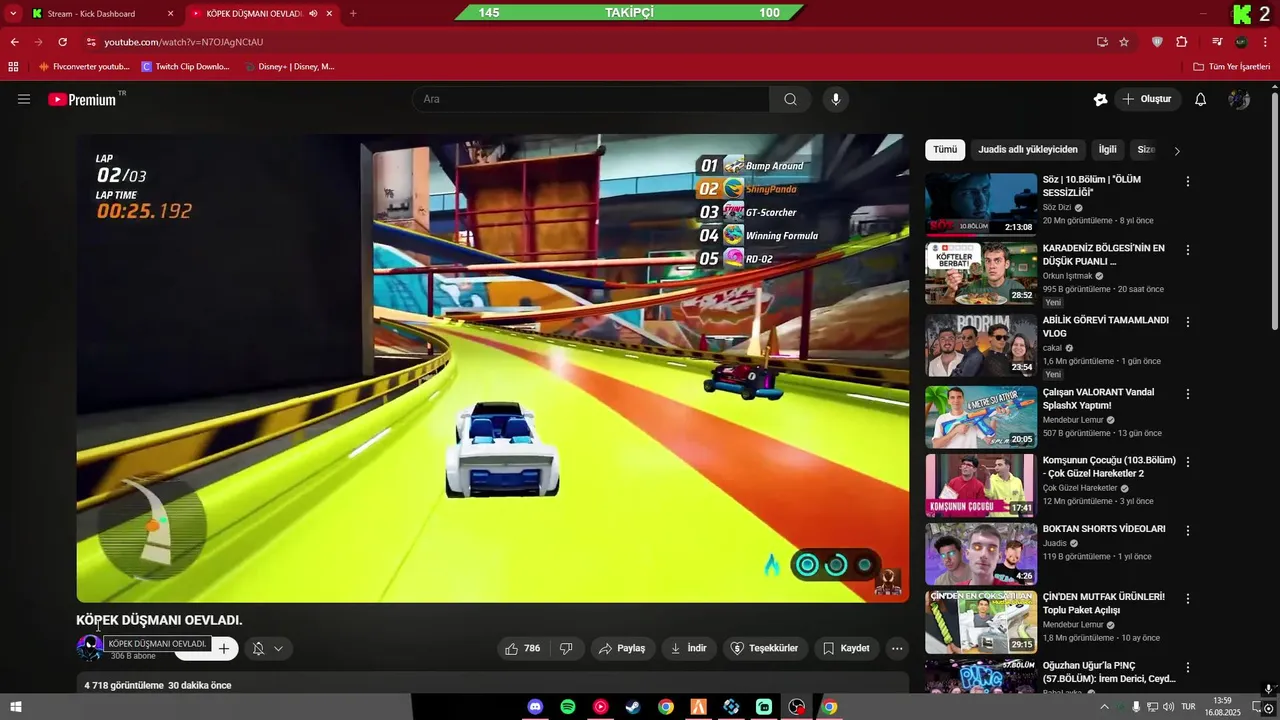Click the address bar URL

pyautogui.click(x=183, y=42)
